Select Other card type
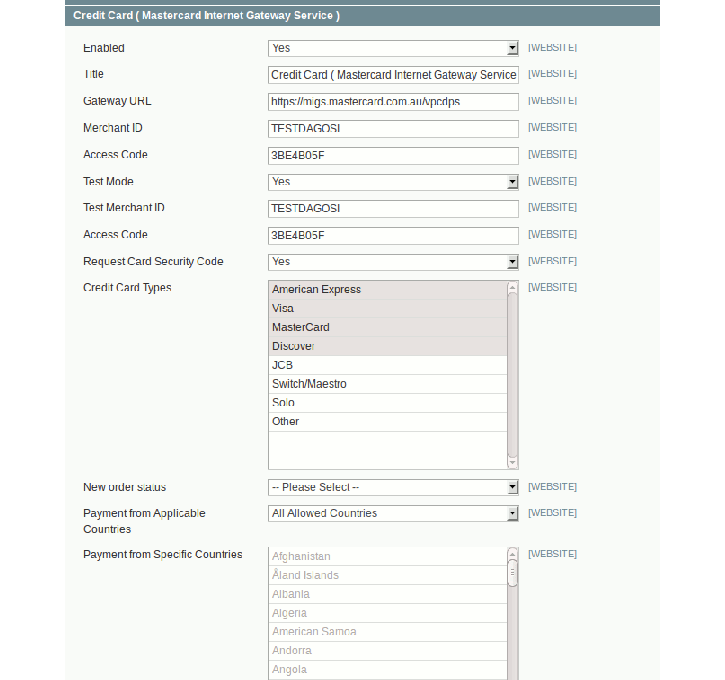The width and height of the screenshot is (725, 680). pyautogui.click(x=387, y=422)
